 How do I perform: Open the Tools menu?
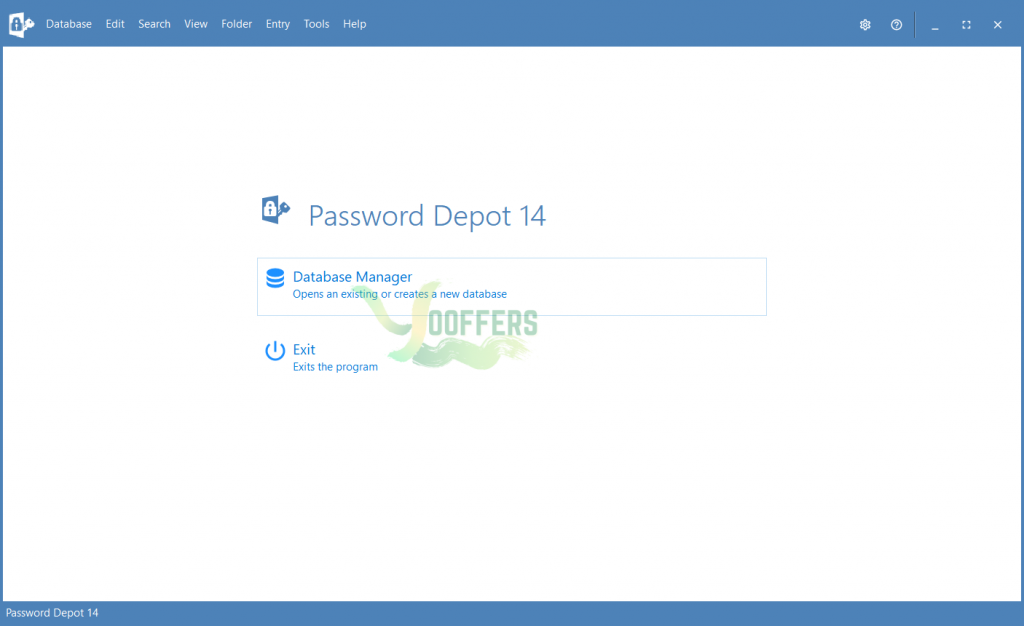[x=316, y=24]
